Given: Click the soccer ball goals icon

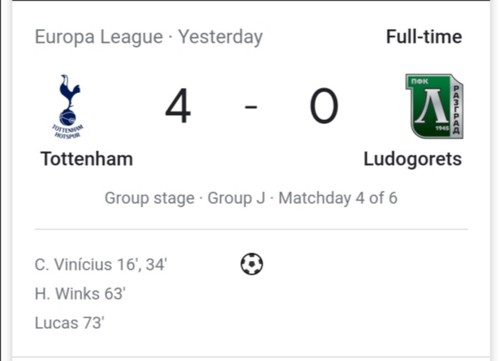Looking at the screenshot, I should click(x=252, y=264).
